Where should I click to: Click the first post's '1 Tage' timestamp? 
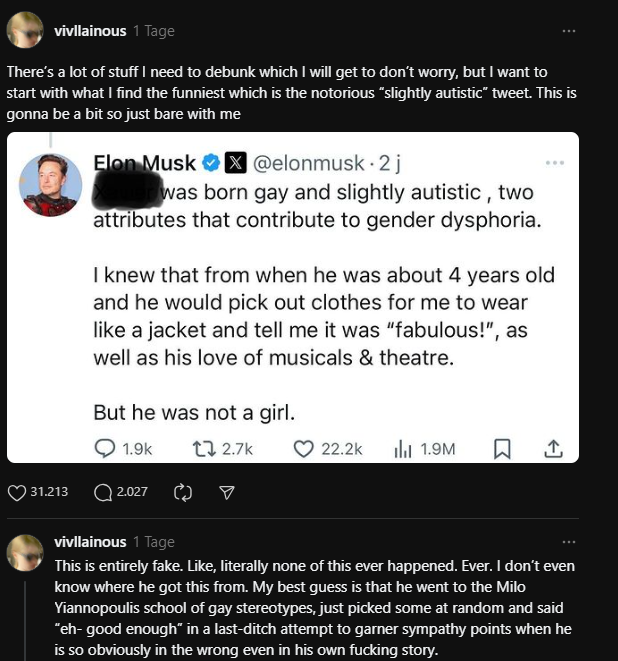[154, 31]
